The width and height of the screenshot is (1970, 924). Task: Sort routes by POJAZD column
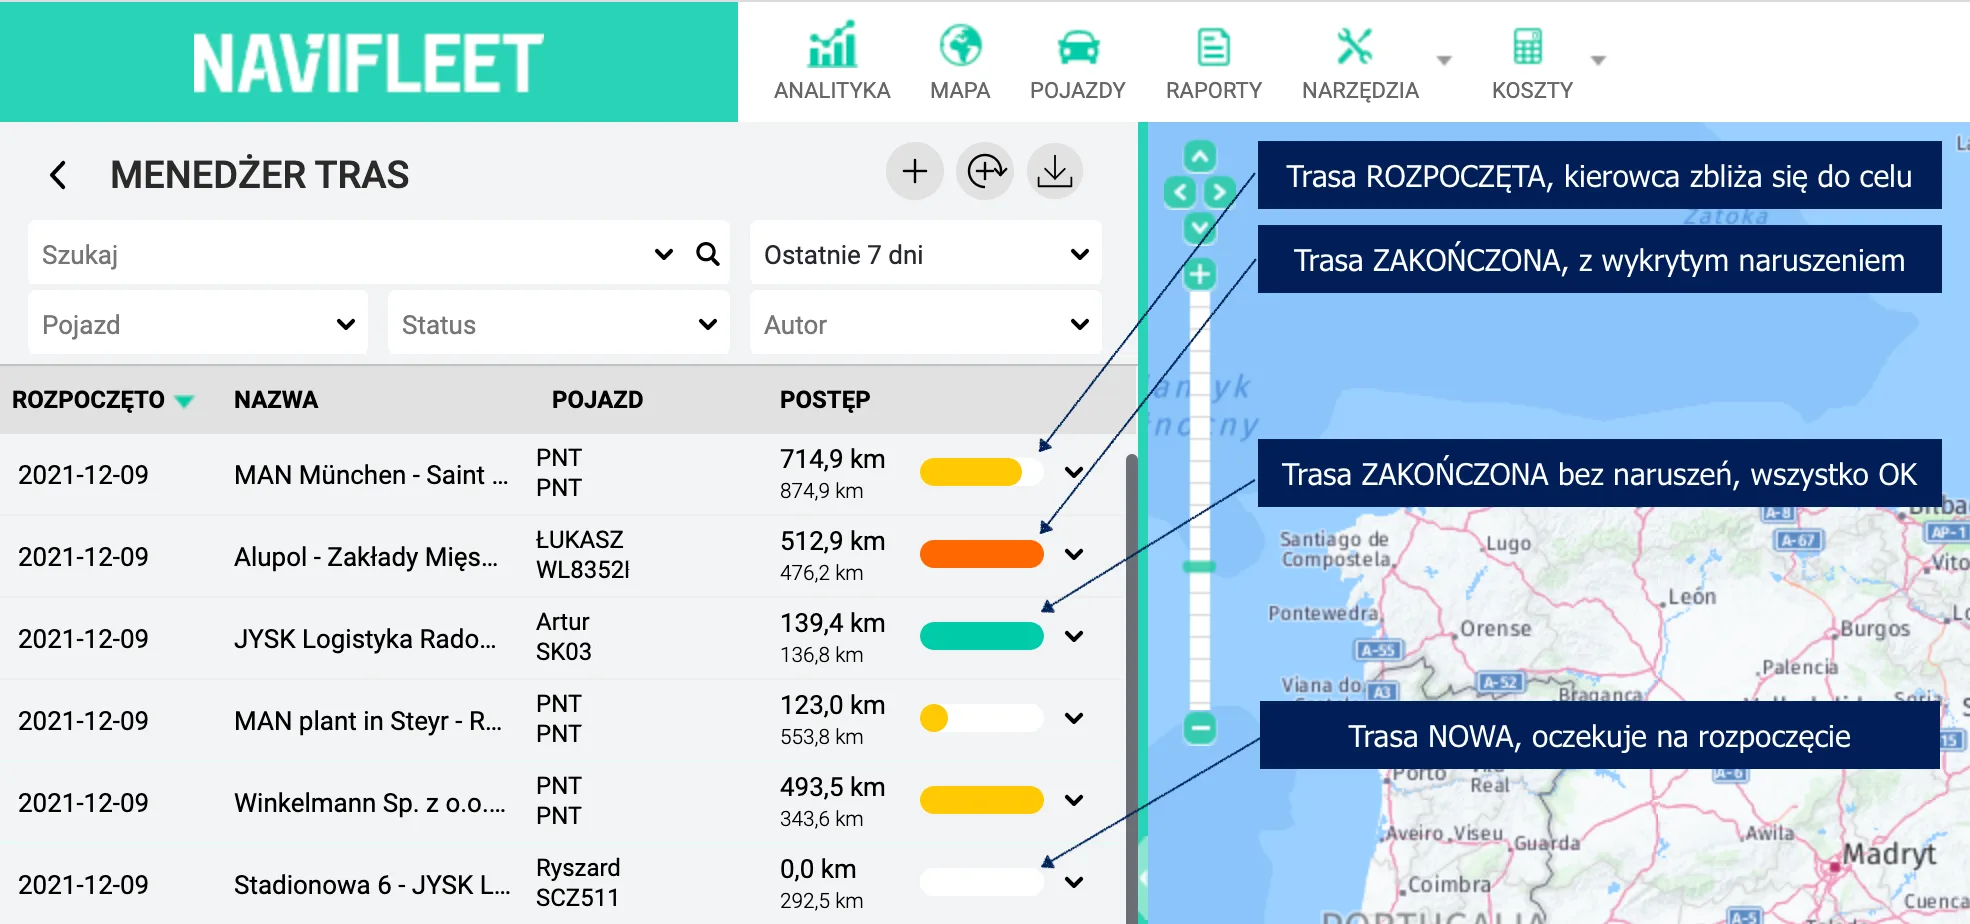click(597, 400)
